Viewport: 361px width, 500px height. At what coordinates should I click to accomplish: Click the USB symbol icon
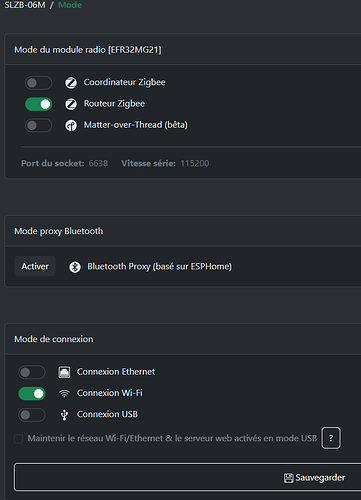coord(64,415)
